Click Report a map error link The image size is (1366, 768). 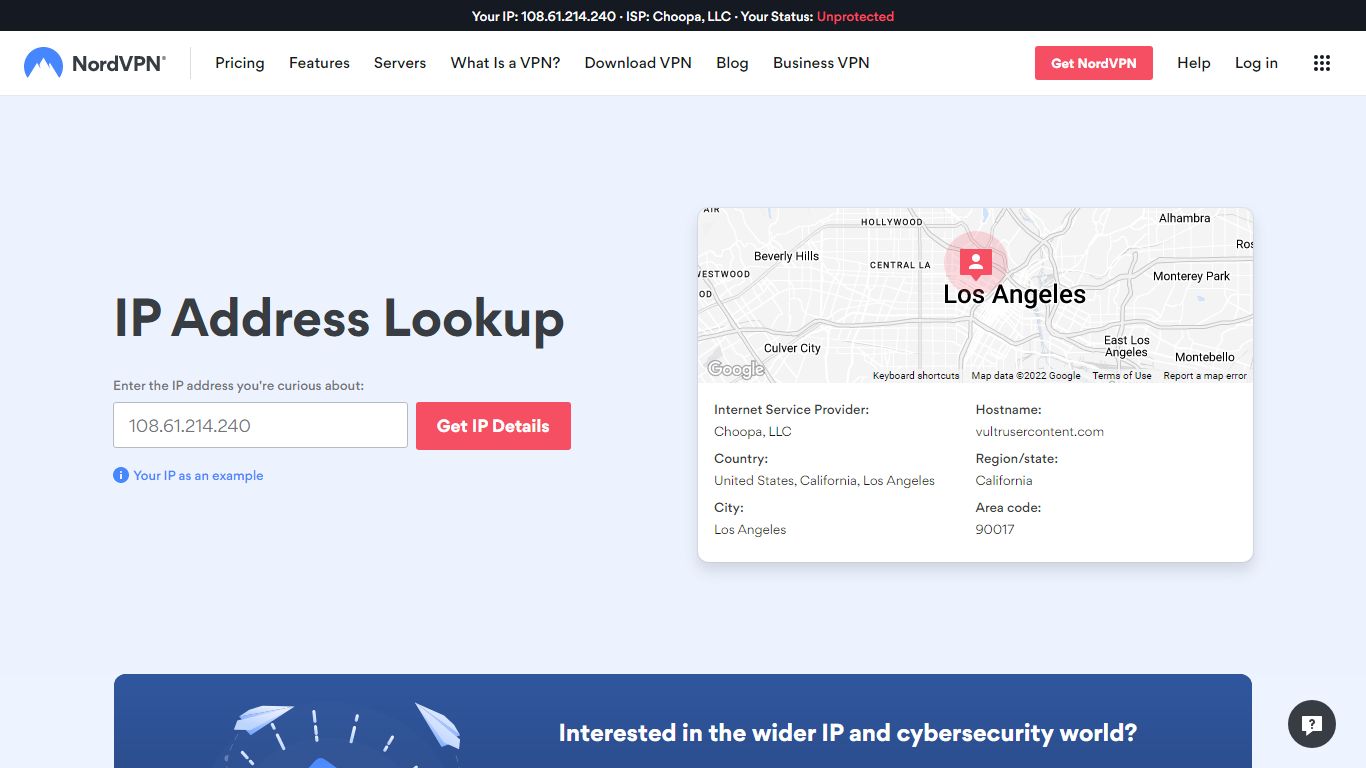point(1205,376)
